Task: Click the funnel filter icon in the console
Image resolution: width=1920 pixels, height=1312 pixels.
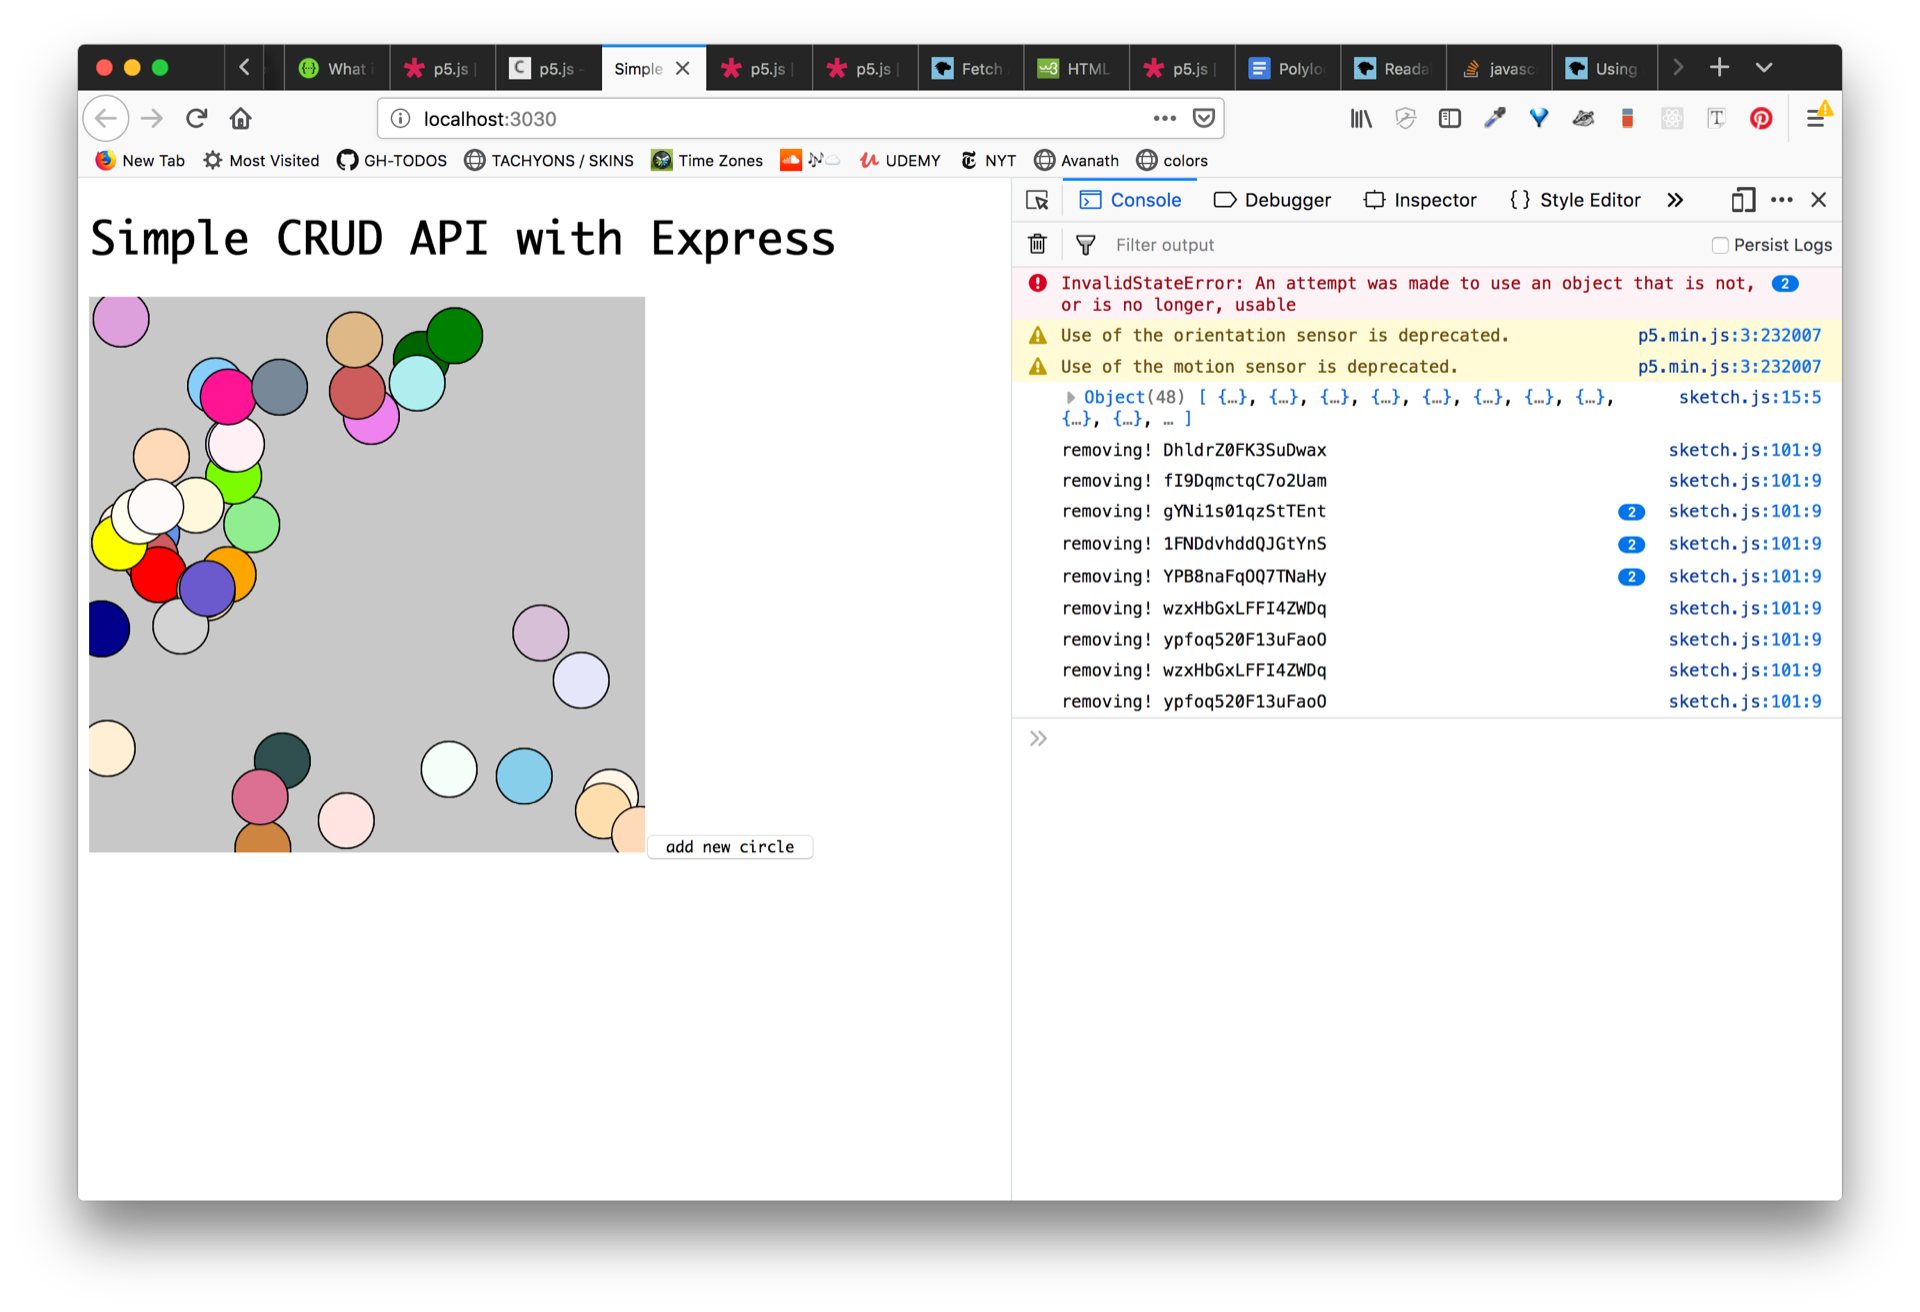Action: [x=1085, y=244]
